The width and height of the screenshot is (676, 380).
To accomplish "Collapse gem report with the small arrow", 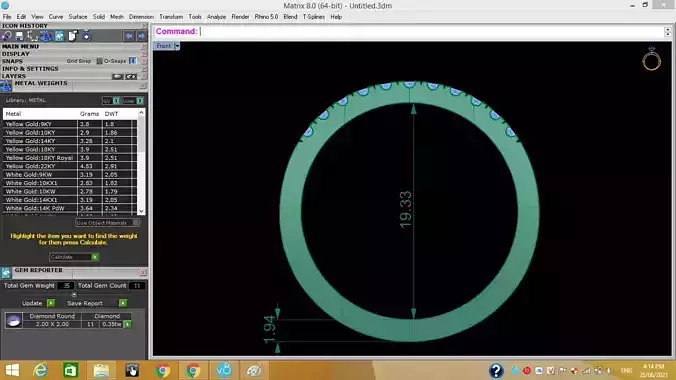I will (74, 294).
